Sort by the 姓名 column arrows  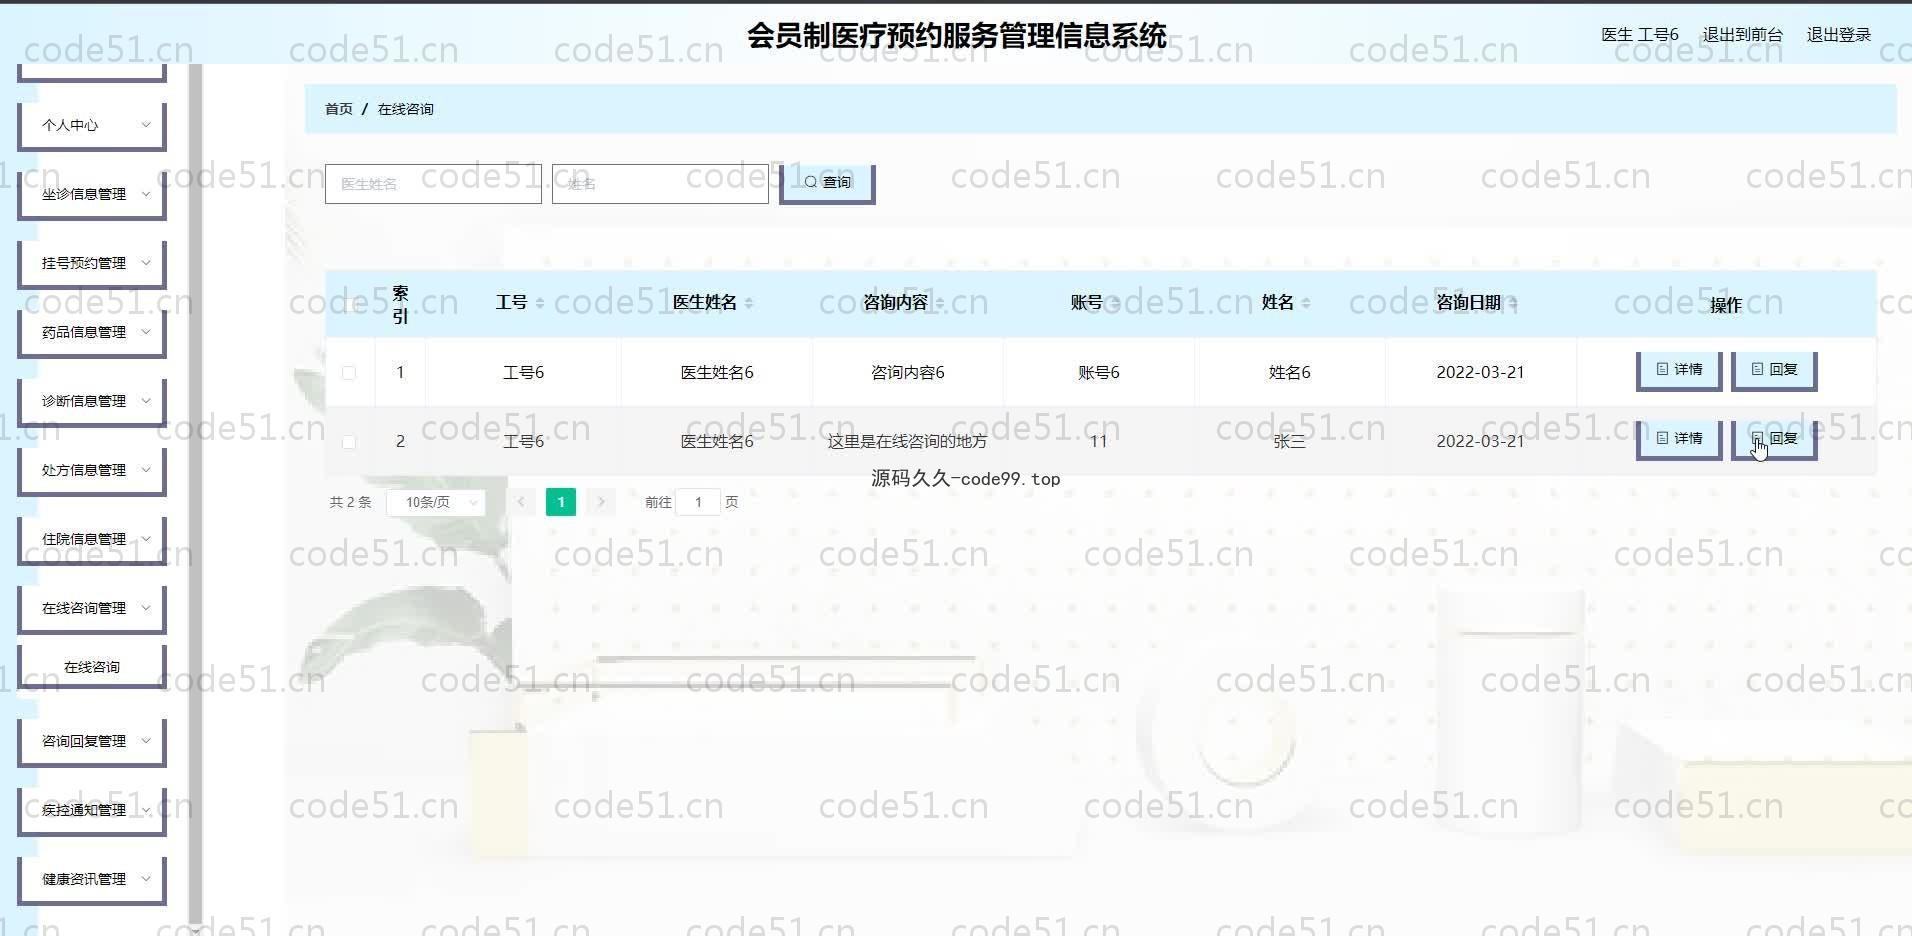tap(1306, 303)
